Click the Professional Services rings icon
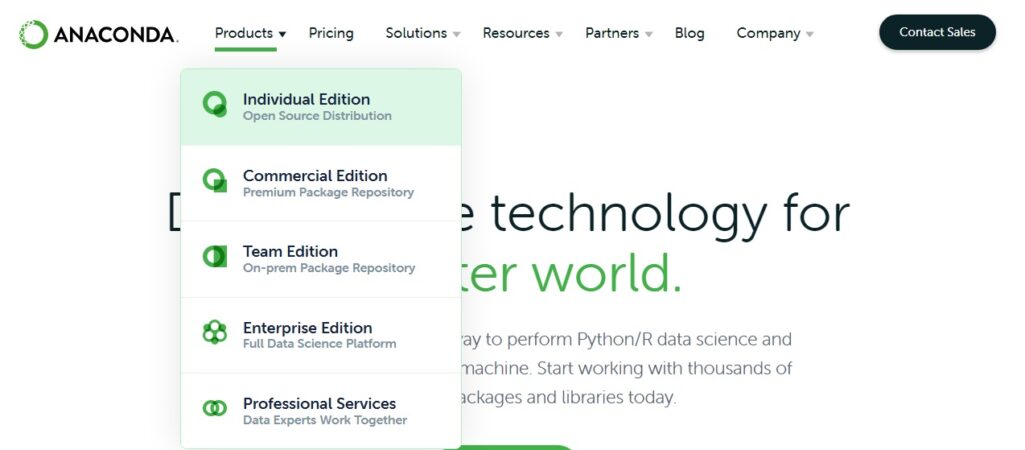1025x450 pixels. click(x=214, y=408)
